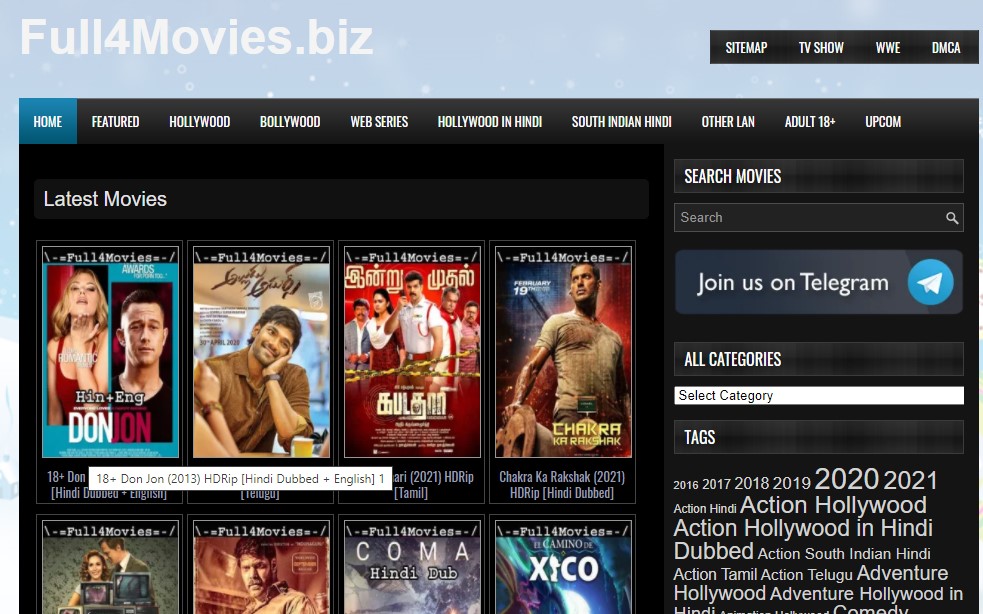This screenshot has height=614, width=983.
Task: Open the Action Tamil tag
Action: click(715, 574)
